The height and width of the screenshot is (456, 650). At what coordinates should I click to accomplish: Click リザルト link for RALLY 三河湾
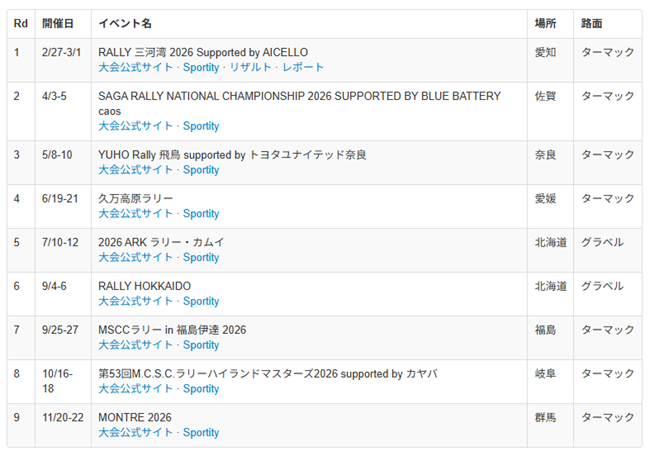pos(250,67)
